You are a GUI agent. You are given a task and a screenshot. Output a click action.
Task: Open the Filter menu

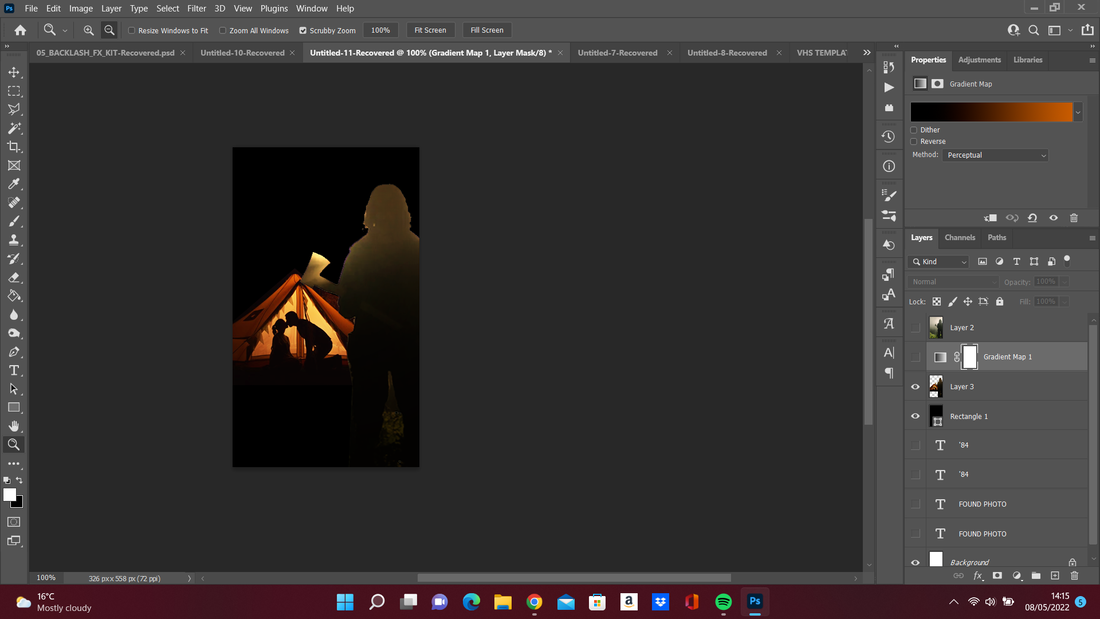(x=196, y=8)
